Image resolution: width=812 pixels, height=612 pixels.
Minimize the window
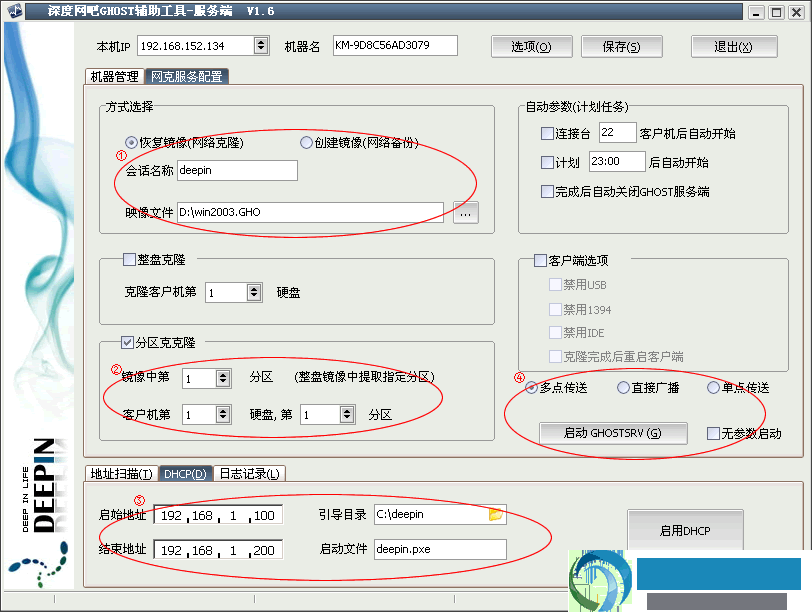[757, 12]
